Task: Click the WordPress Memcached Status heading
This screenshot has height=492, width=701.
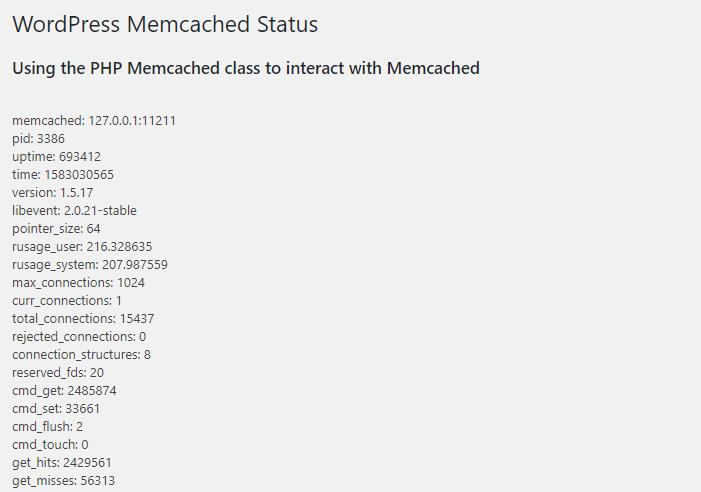Action: pos(165,24)
